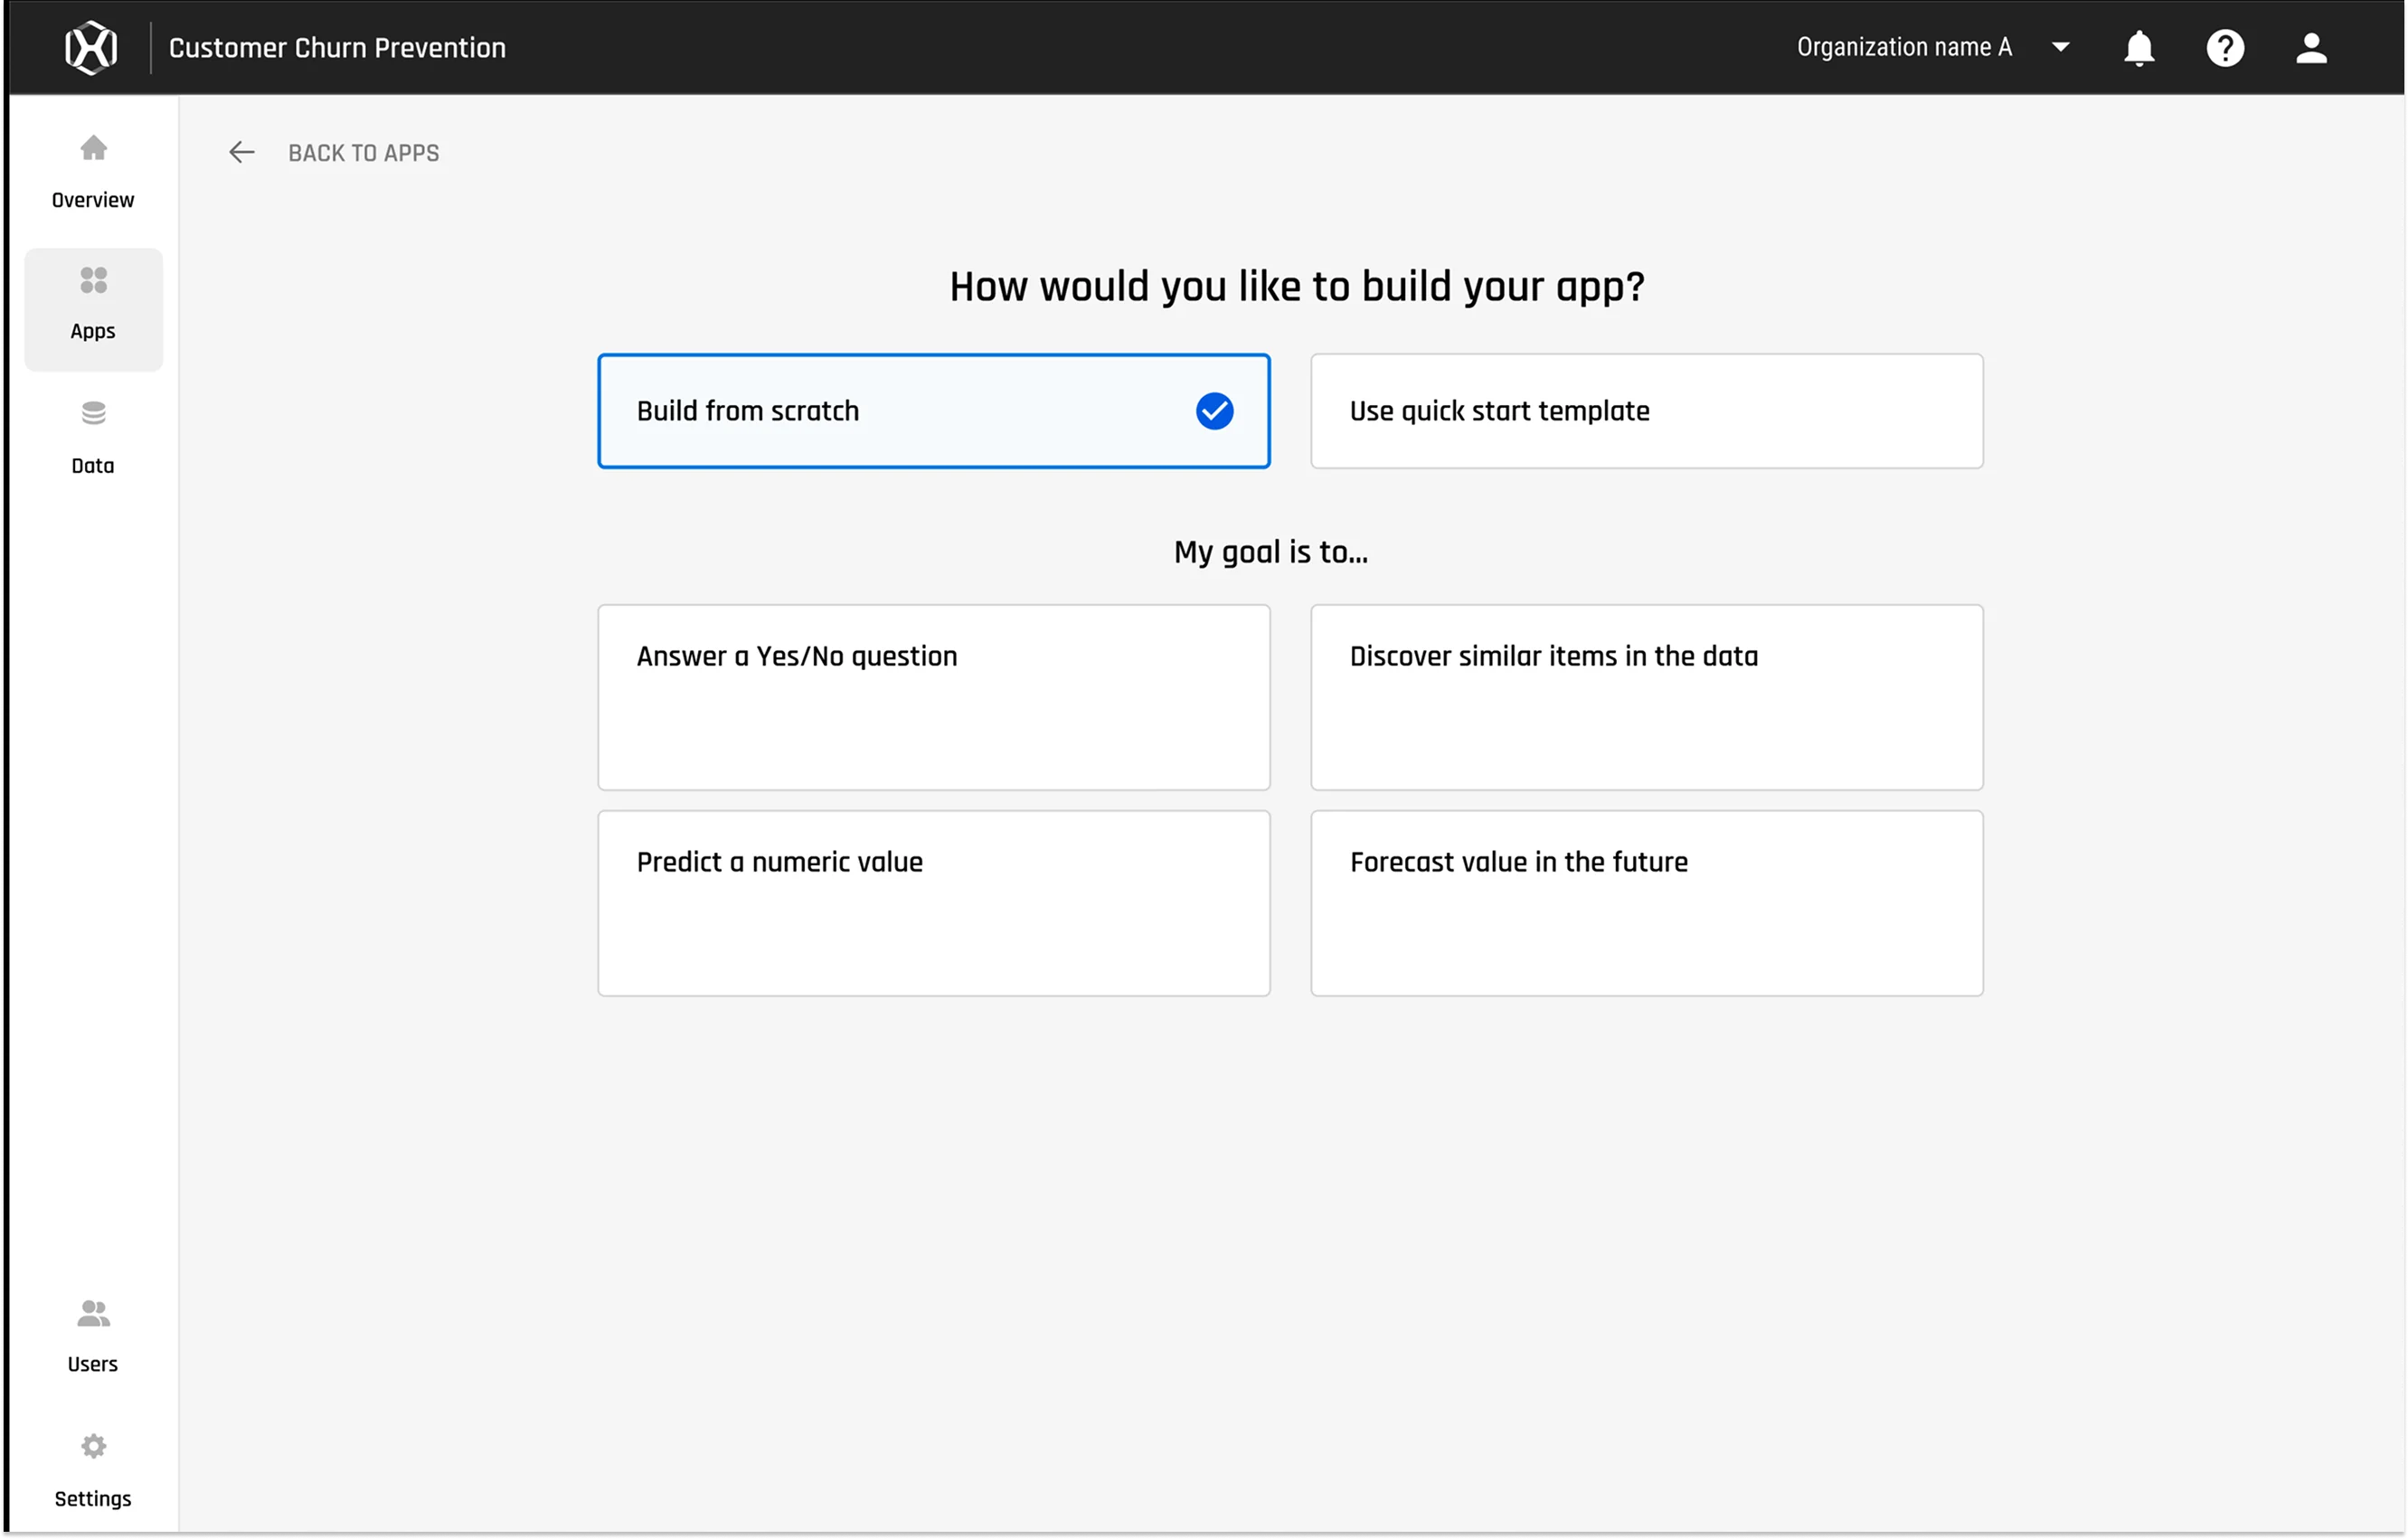Select Answer a Yes/No question goal
Image resolution: width=2408 pixels, height=1539 pixels.
933,697
